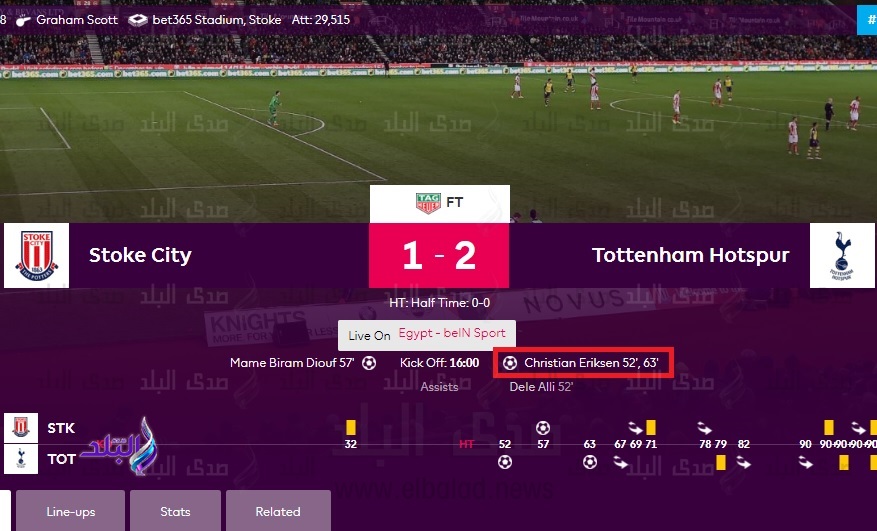This screenshot has width=877, height=531.
Task: Click the Tottenham Hotspur club crest
Action: [x=842, y=256]
